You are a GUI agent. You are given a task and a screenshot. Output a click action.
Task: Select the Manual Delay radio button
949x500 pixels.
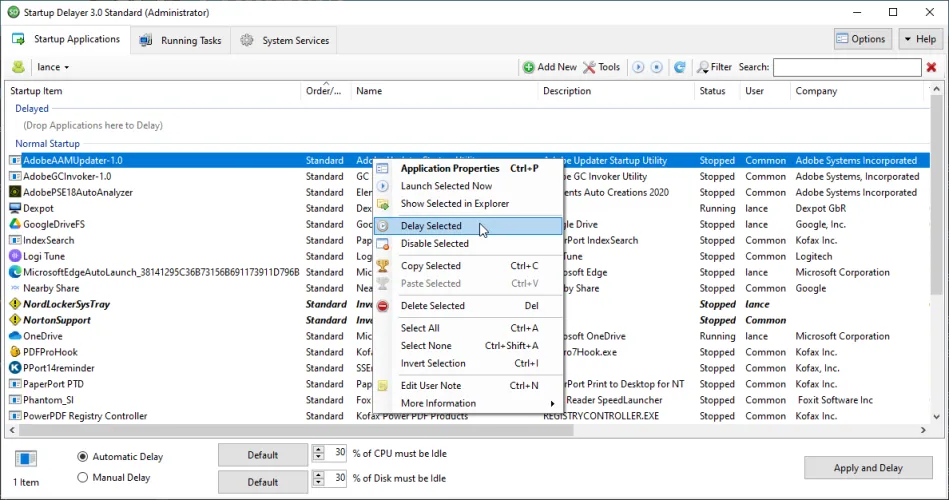[x=83, y=478]
